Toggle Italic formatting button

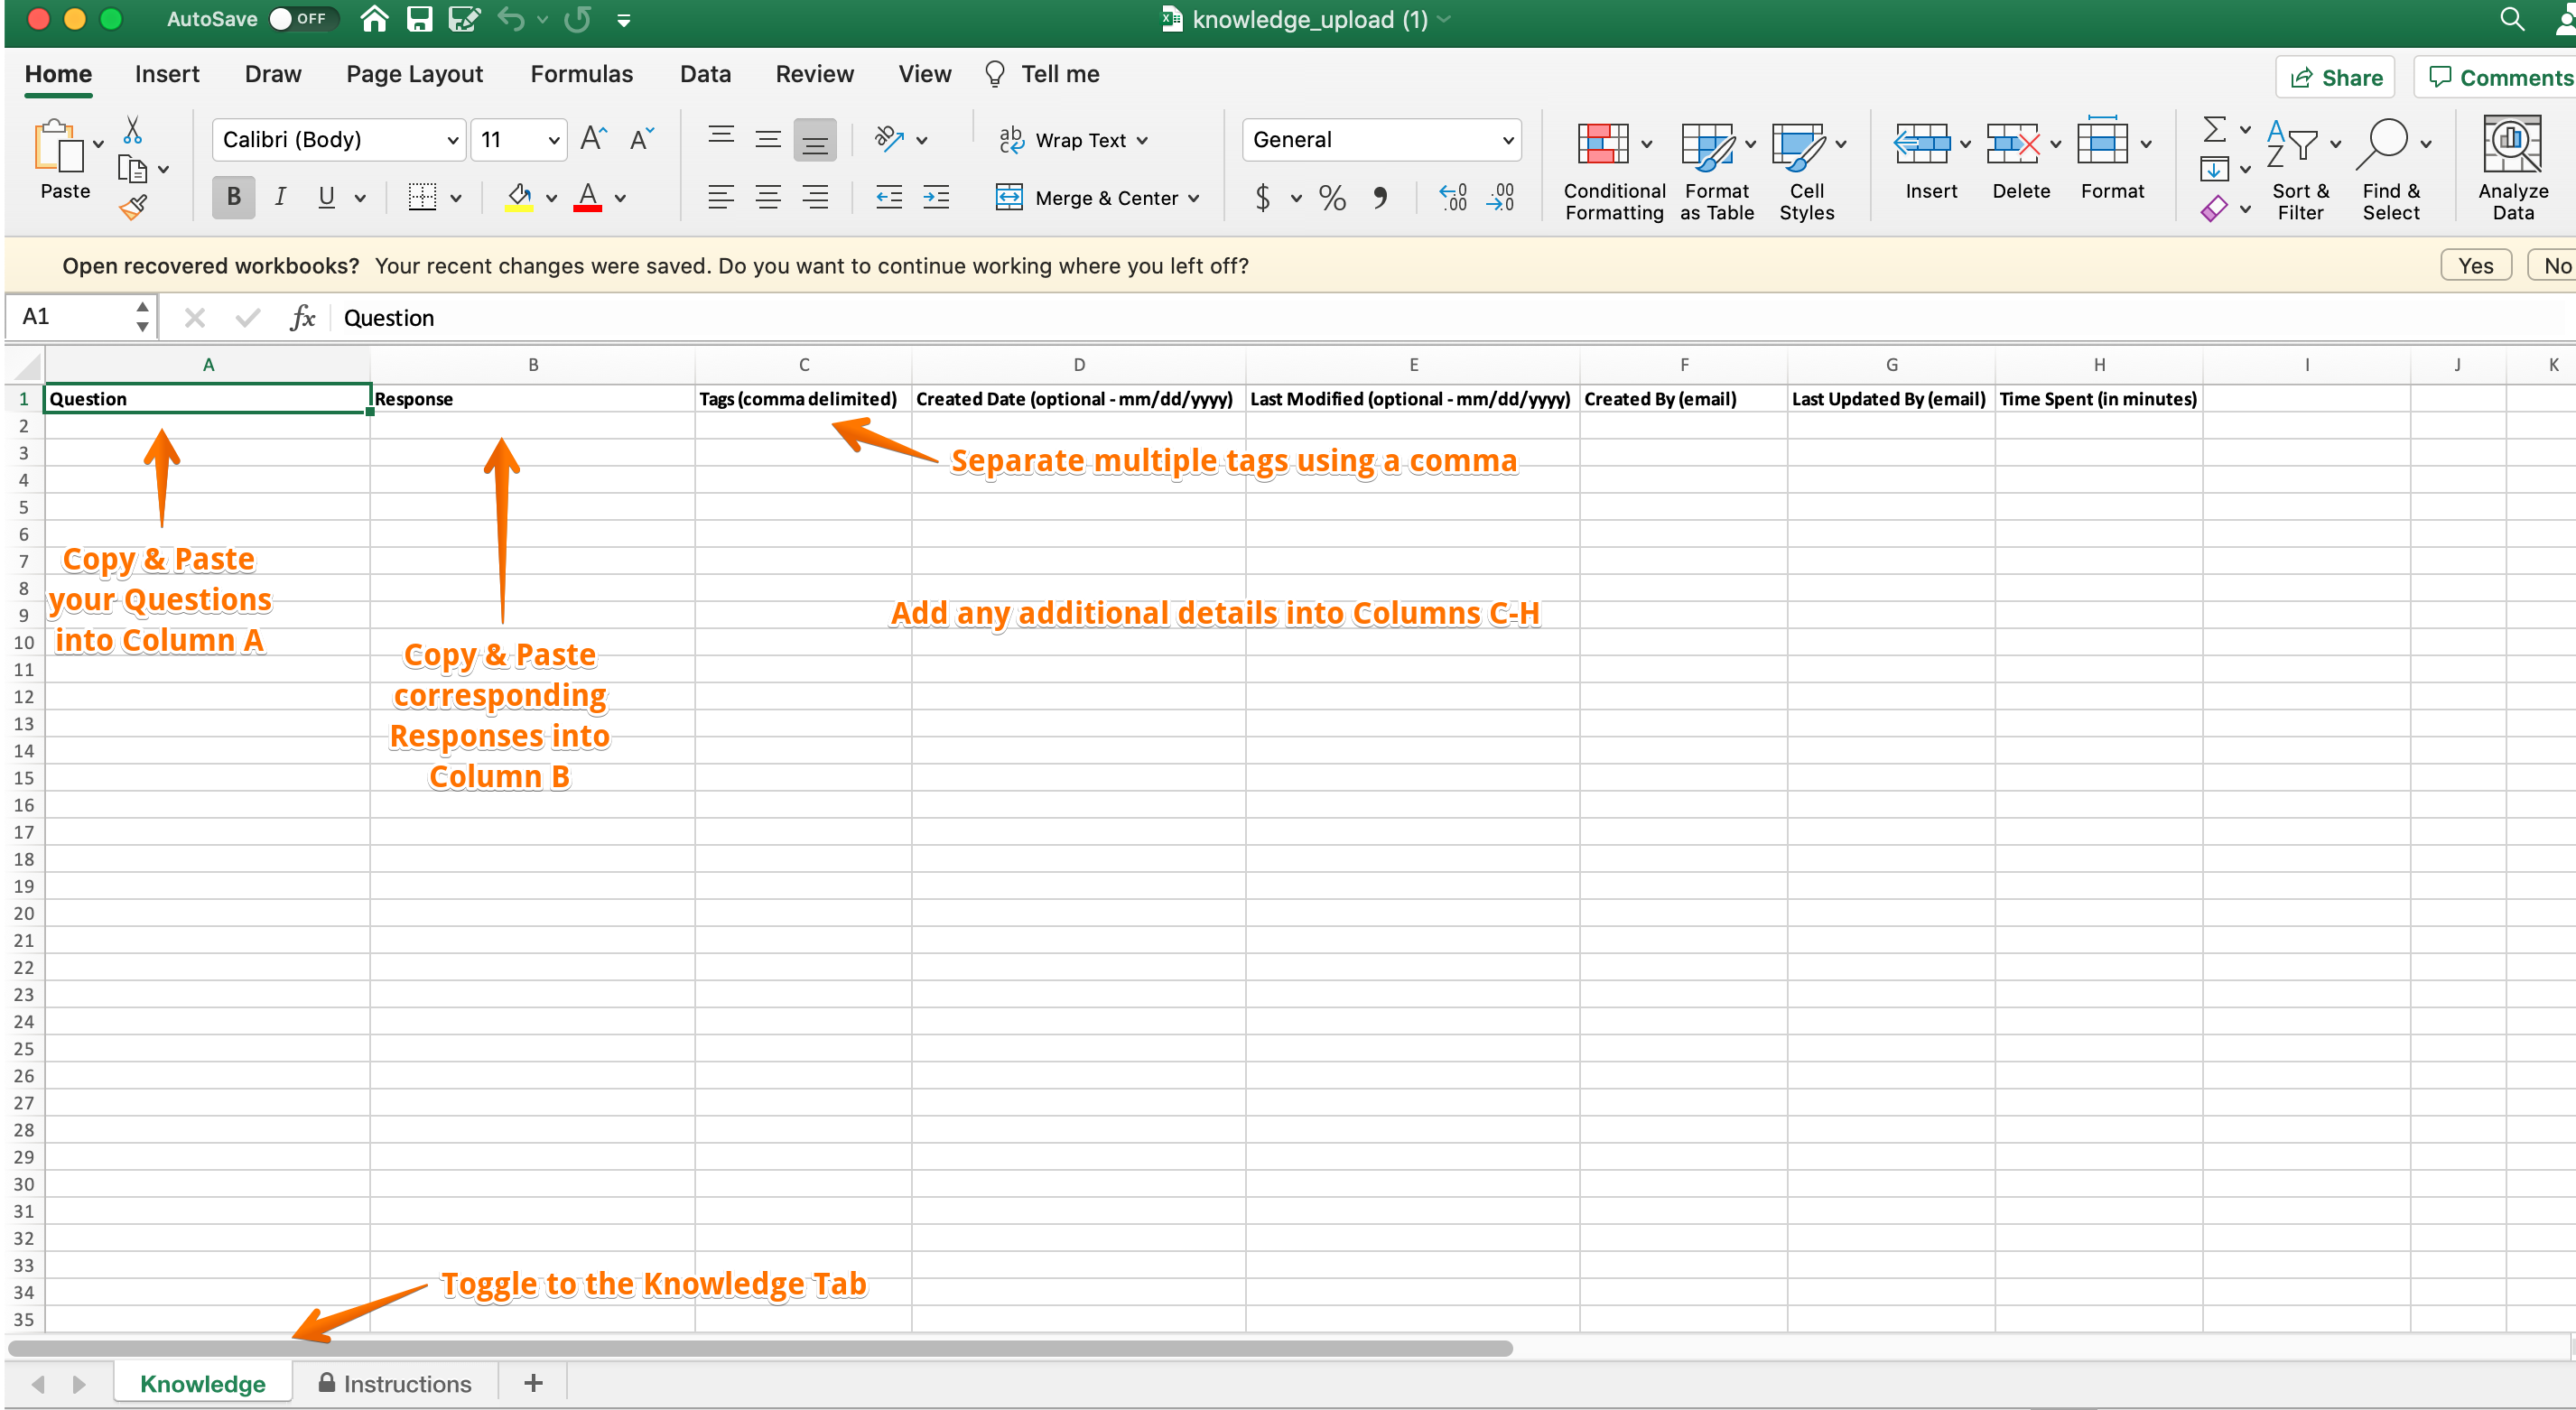pyautogui.click(x=280, y=197)
